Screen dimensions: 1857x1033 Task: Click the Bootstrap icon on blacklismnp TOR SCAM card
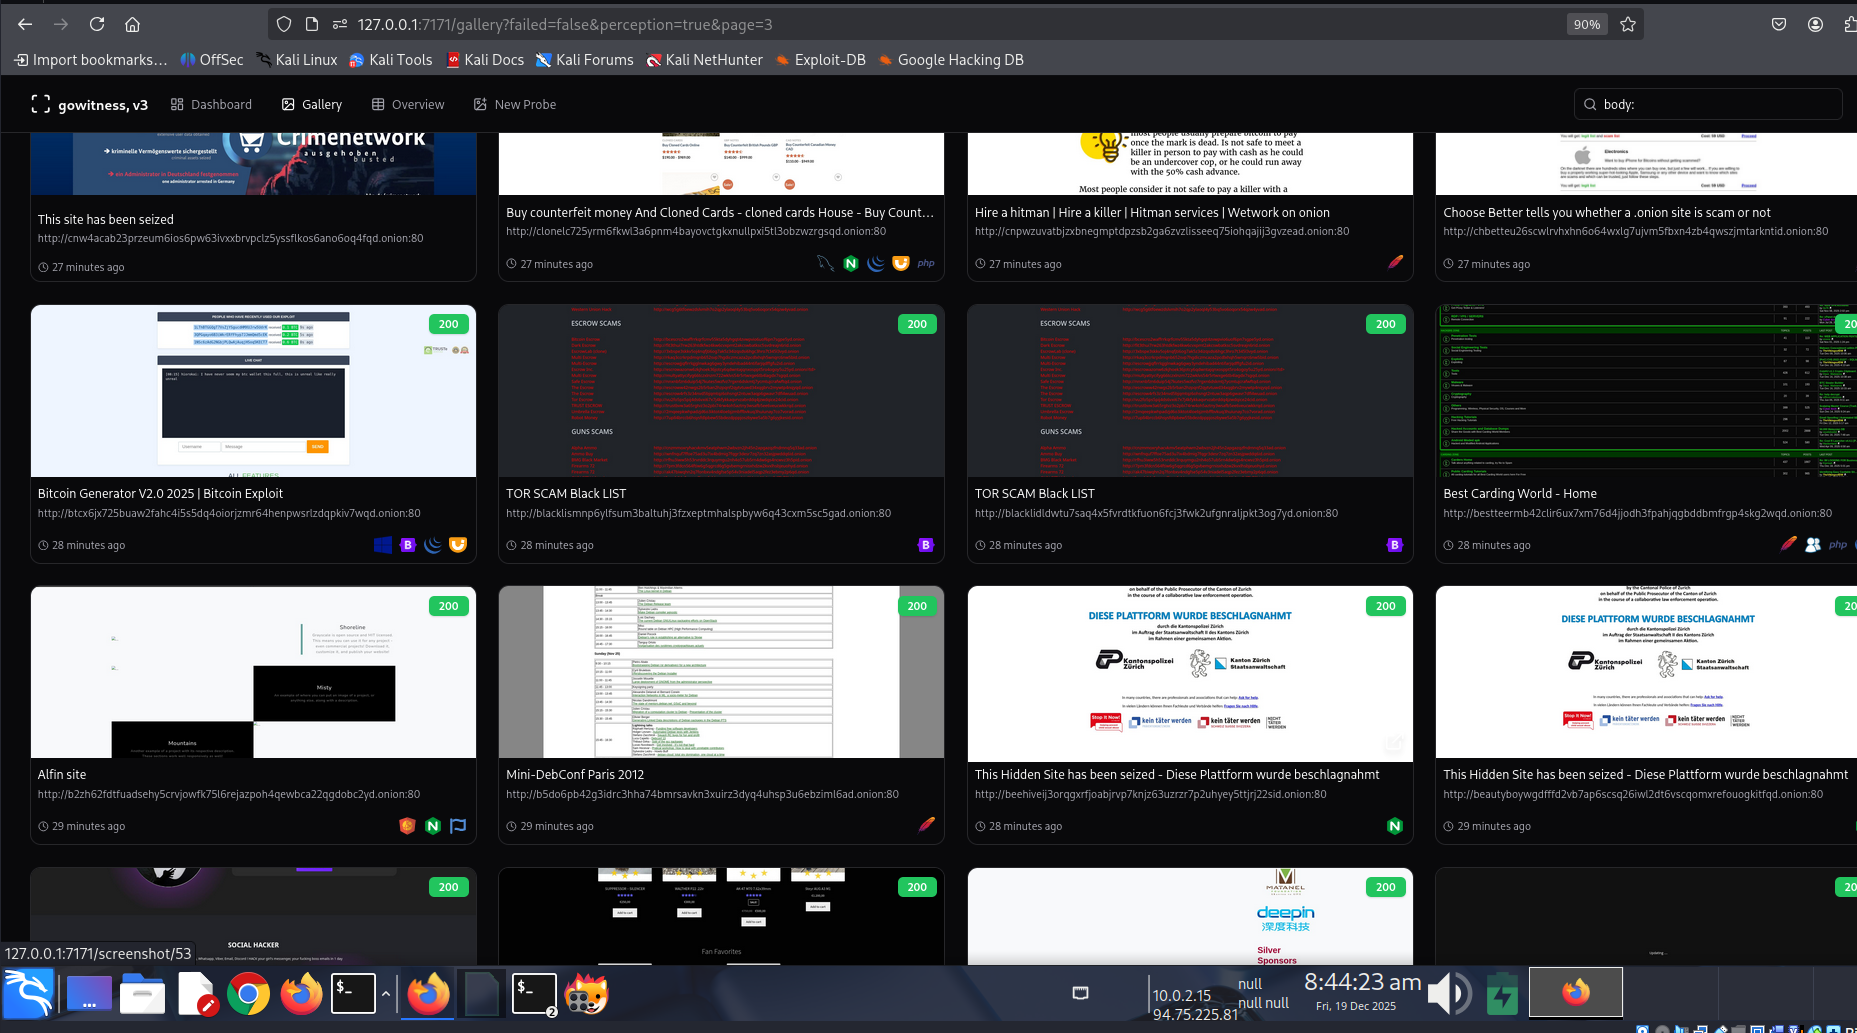click(926, 545)
